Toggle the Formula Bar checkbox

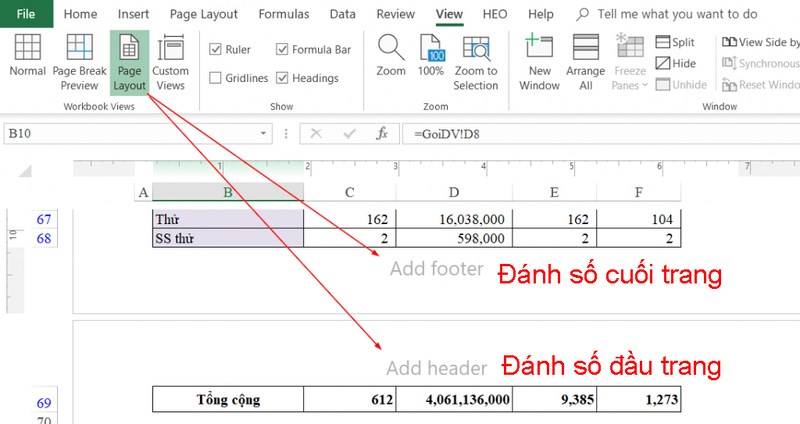[282, 49]
